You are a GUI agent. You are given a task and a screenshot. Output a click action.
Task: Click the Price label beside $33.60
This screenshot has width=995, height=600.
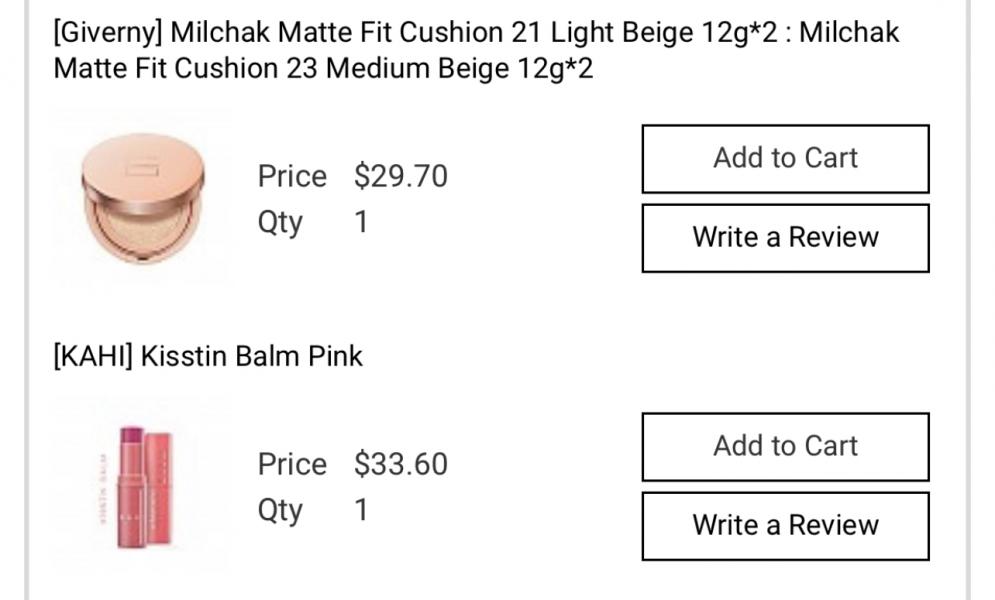pos(292,464)
